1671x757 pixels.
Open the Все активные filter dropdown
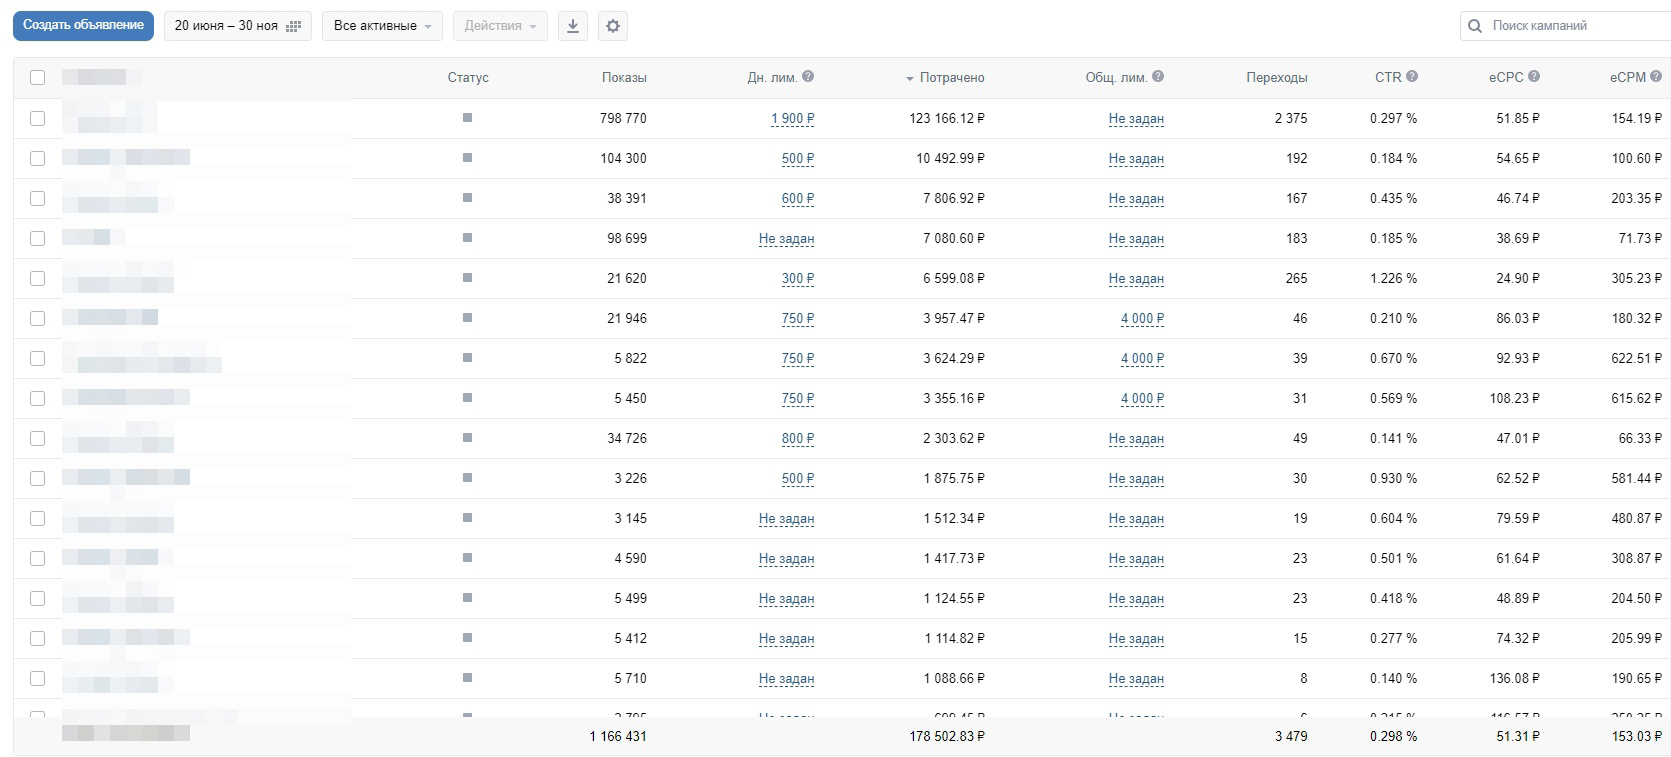coord(383,26)
